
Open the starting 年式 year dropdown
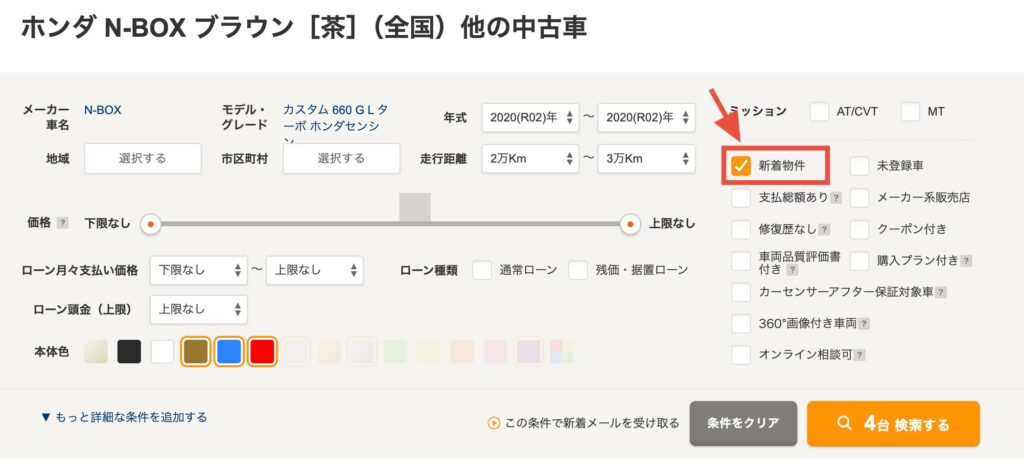[530, 118]
